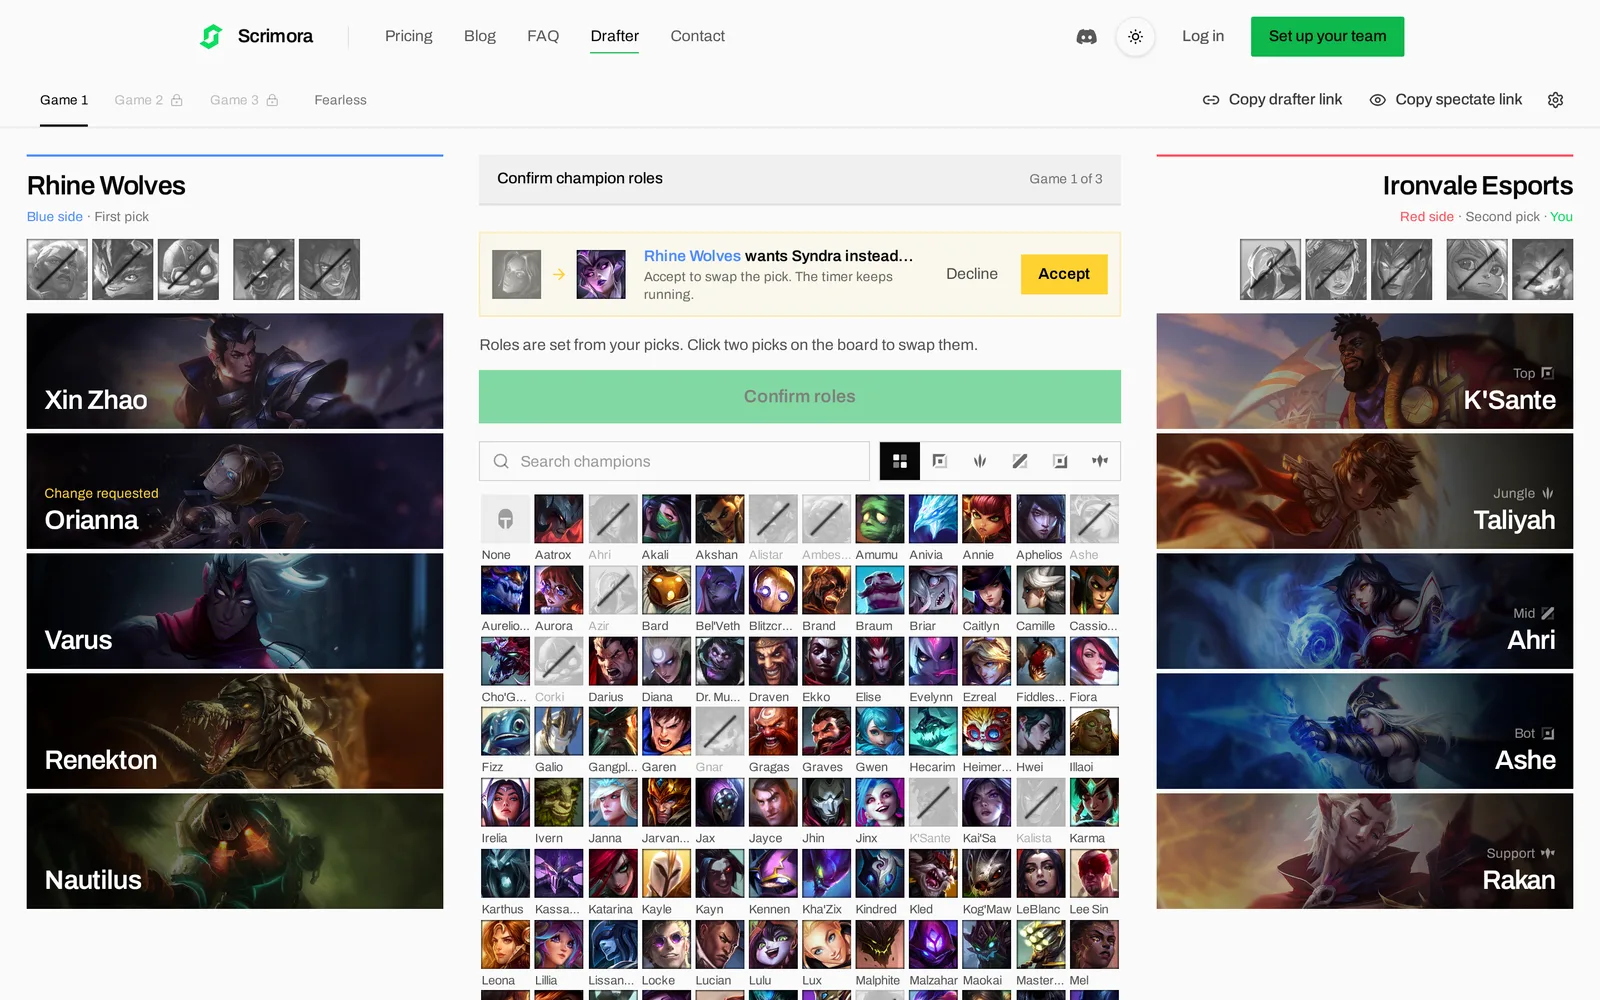Select Ahri Mid pick card
The height and width of the screenshot is (1000, 1600).
[1365, 611]
